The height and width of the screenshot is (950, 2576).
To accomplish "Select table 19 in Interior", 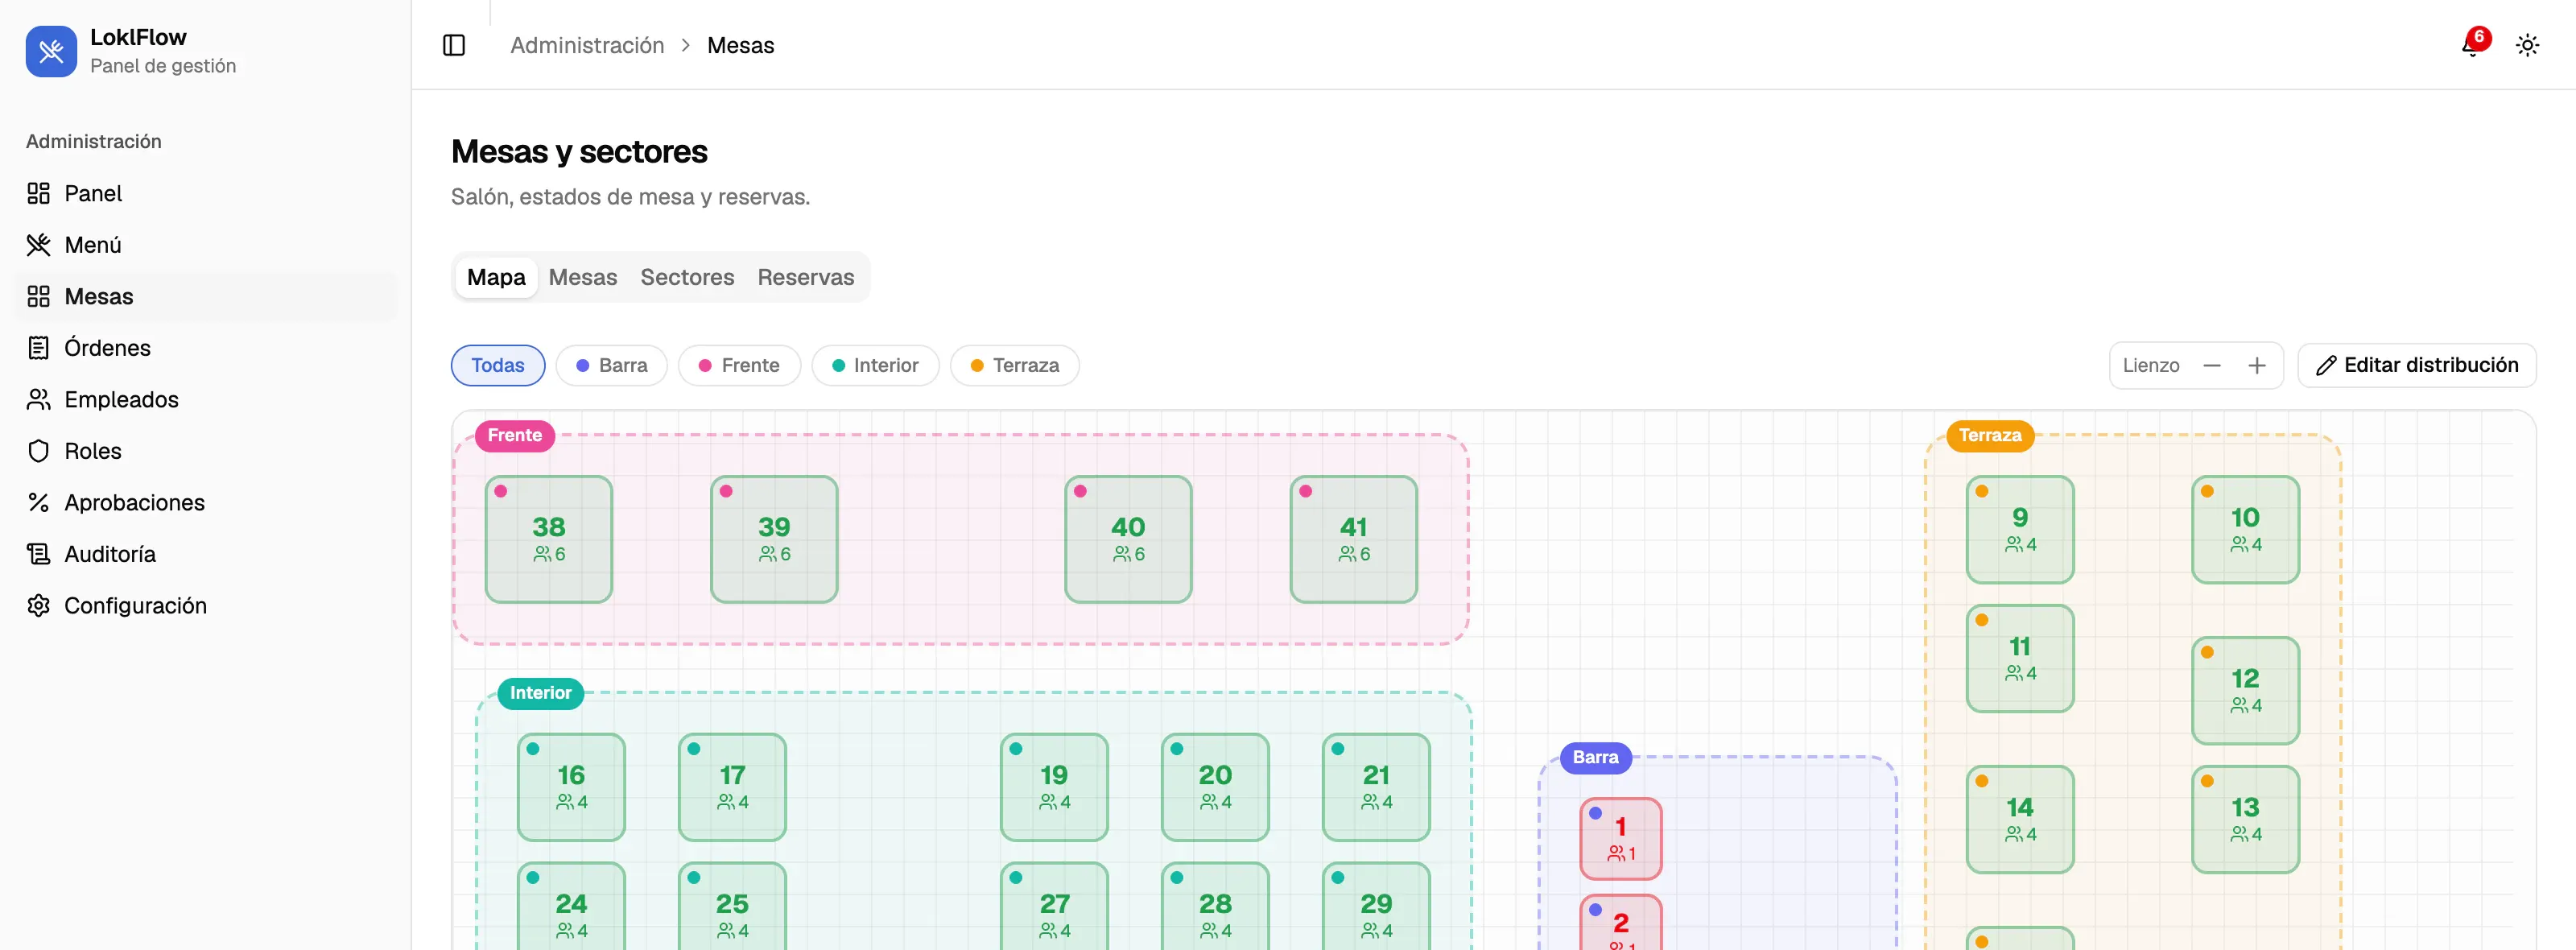I will [1054, 787].
